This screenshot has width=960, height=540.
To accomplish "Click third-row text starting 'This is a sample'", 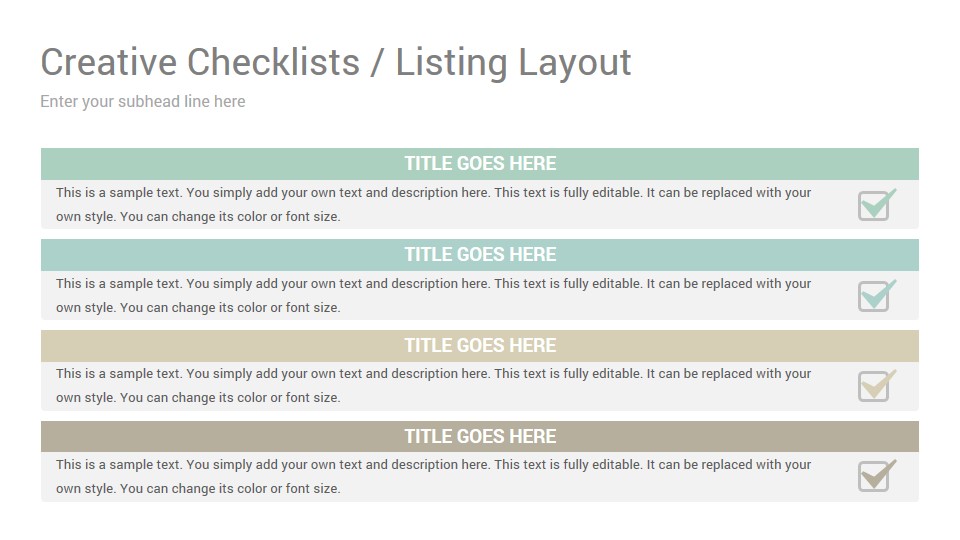I will coord(433,374).
